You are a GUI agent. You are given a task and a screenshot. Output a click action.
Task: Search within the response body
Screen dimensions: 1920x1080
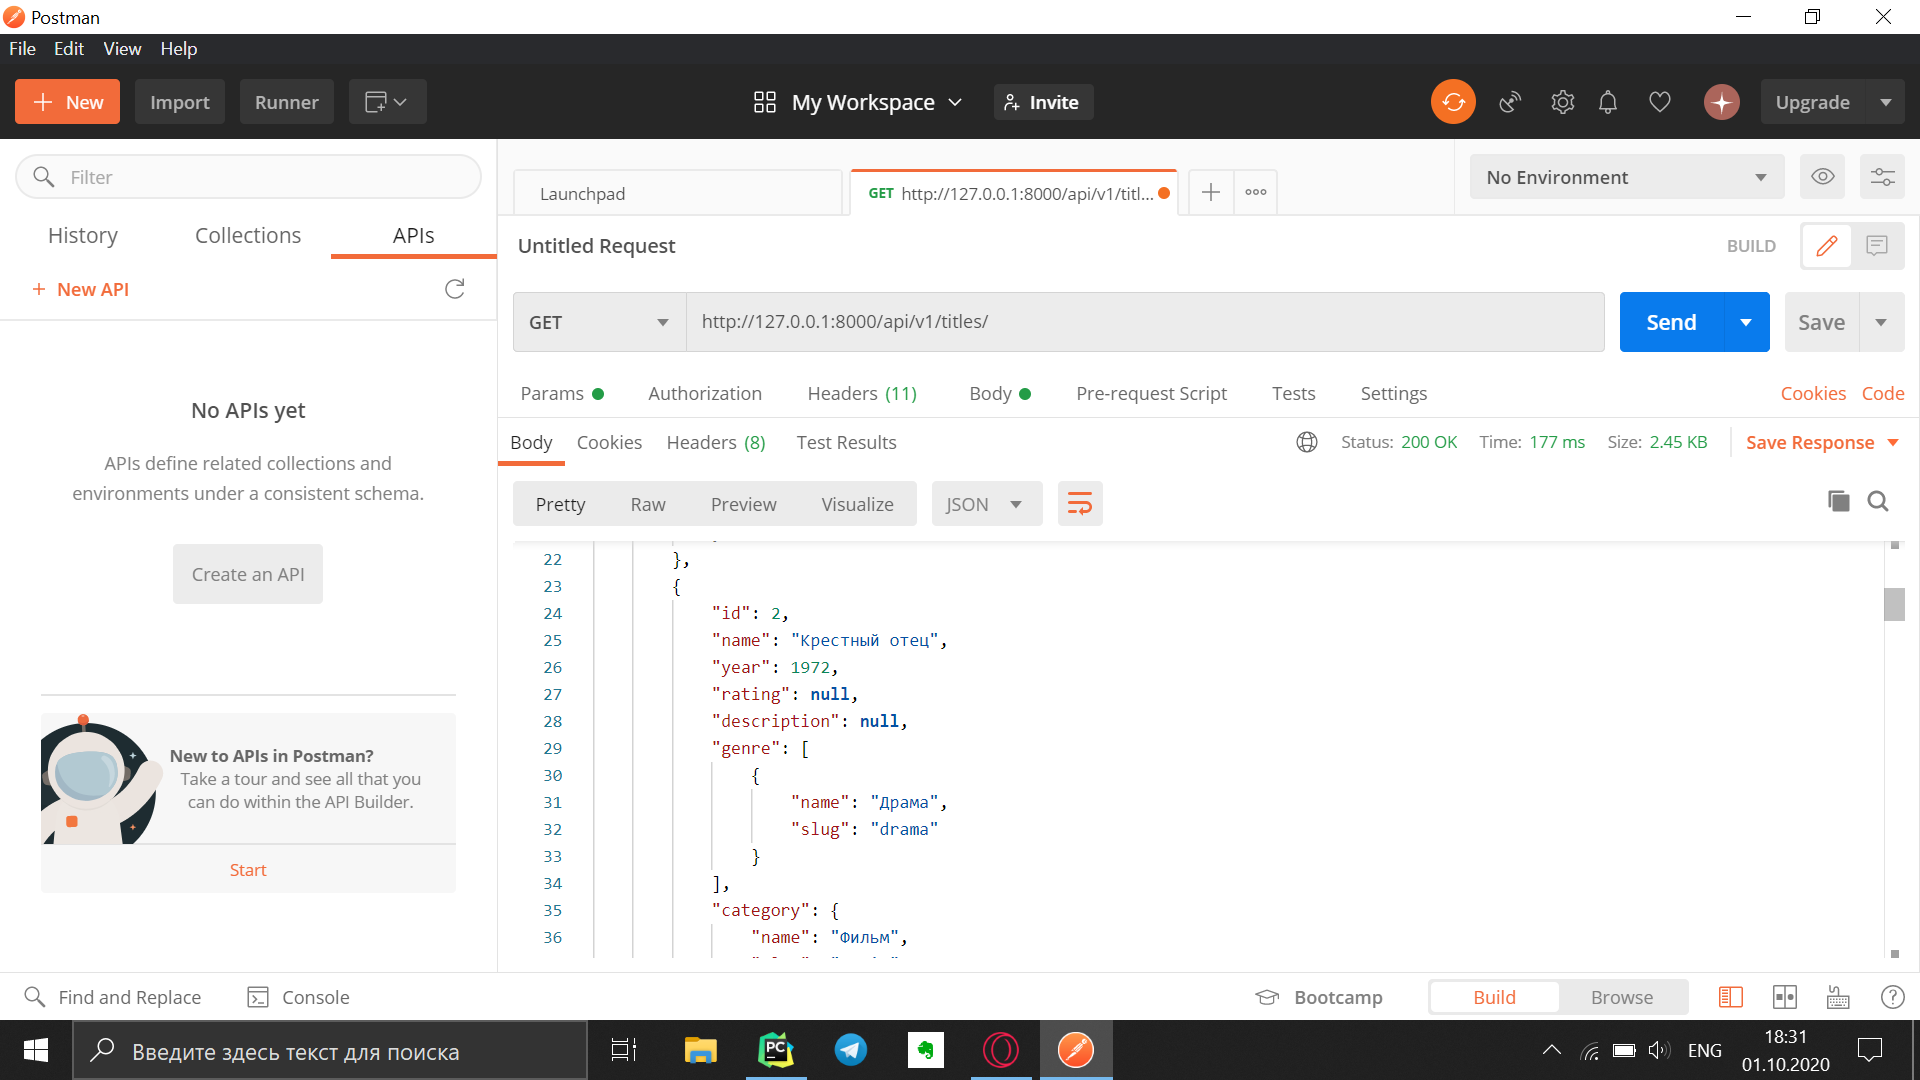(x=1878, y=502)
